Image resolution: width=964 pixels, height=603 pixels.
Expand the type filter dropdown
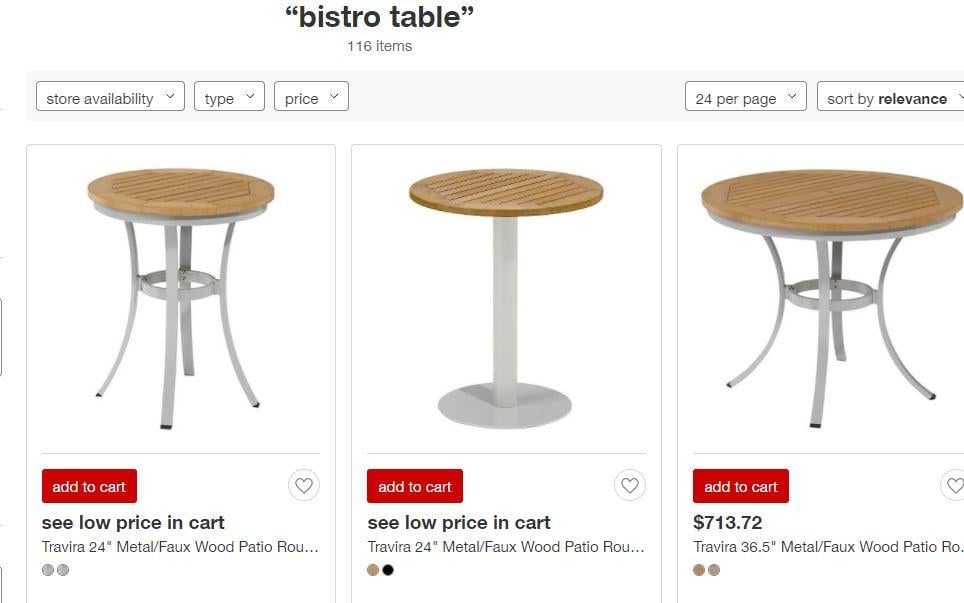(x=229, y=97)
